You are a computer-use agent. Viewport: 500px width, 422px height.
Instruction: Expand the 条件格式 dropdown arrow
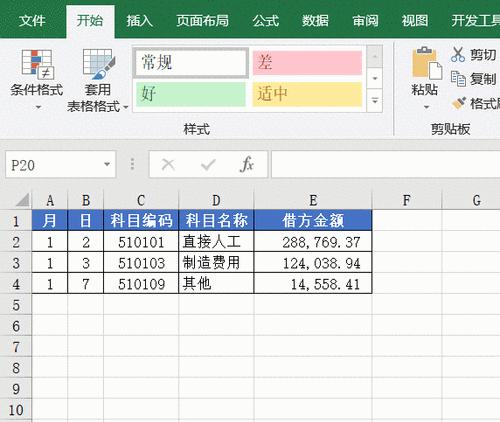click(38, 107)
